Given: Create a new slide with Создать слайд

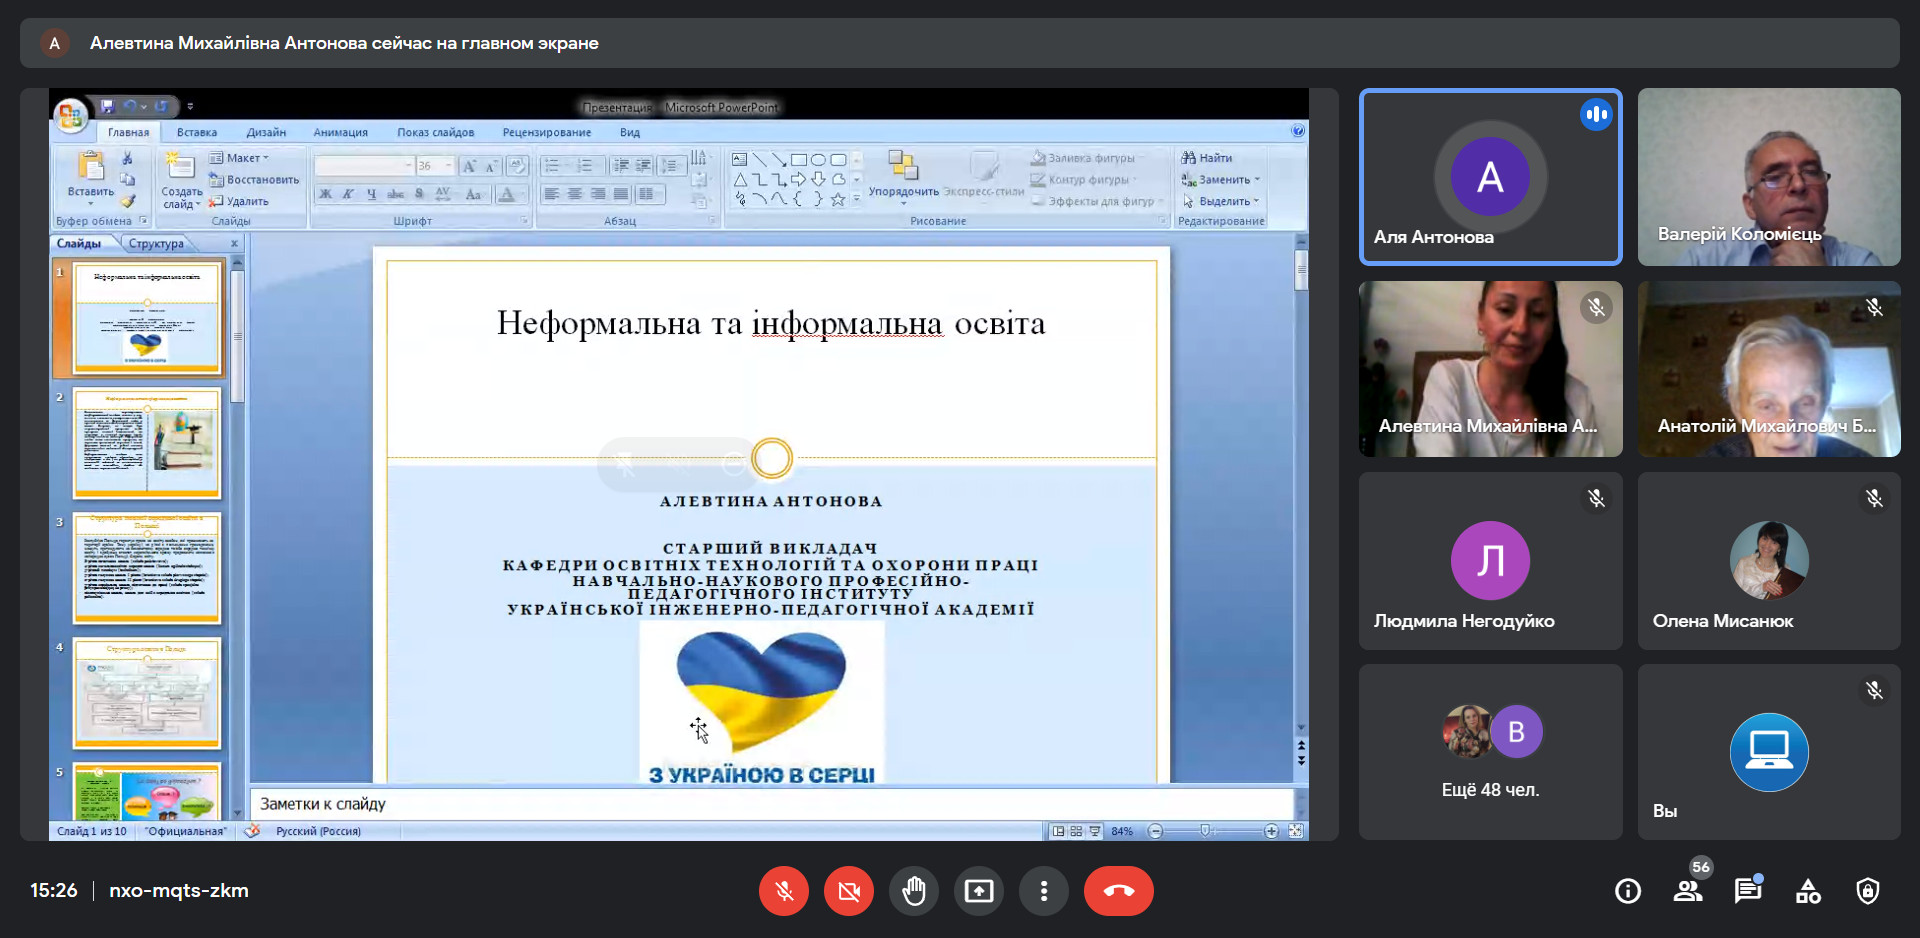Looking at the screenshot, I should click(x=181, y=180).
